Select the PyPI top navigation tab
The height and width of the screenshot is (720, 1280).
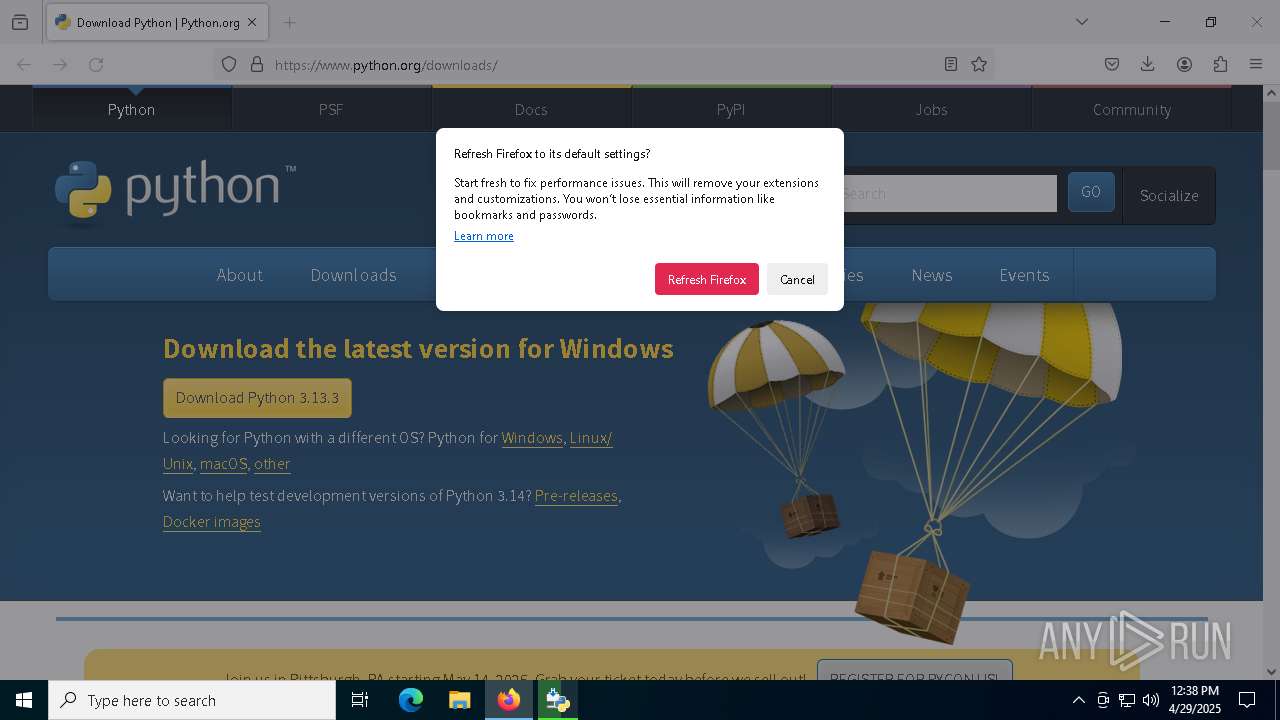click(731, 109)
